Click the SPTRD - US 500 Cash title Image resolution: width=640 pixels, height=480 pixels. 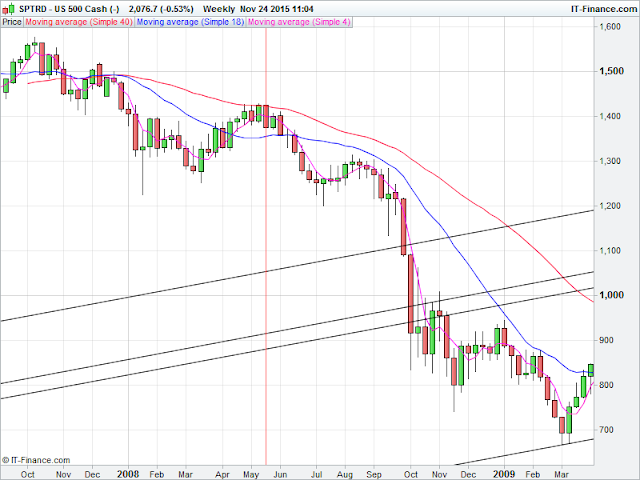point(69,9)
